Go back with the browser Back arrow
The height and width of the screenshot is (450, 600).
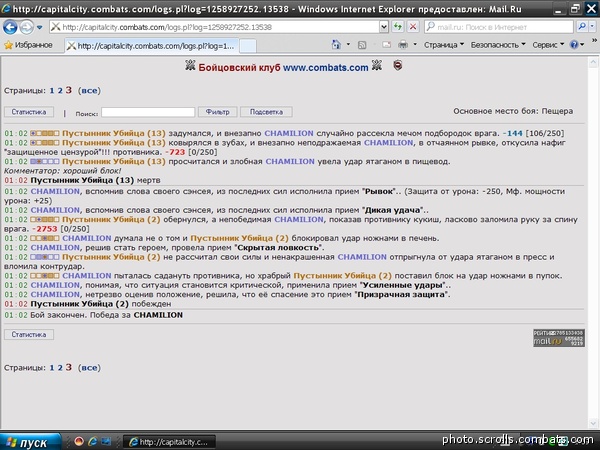pyautogui.click(x=10, y=27)
